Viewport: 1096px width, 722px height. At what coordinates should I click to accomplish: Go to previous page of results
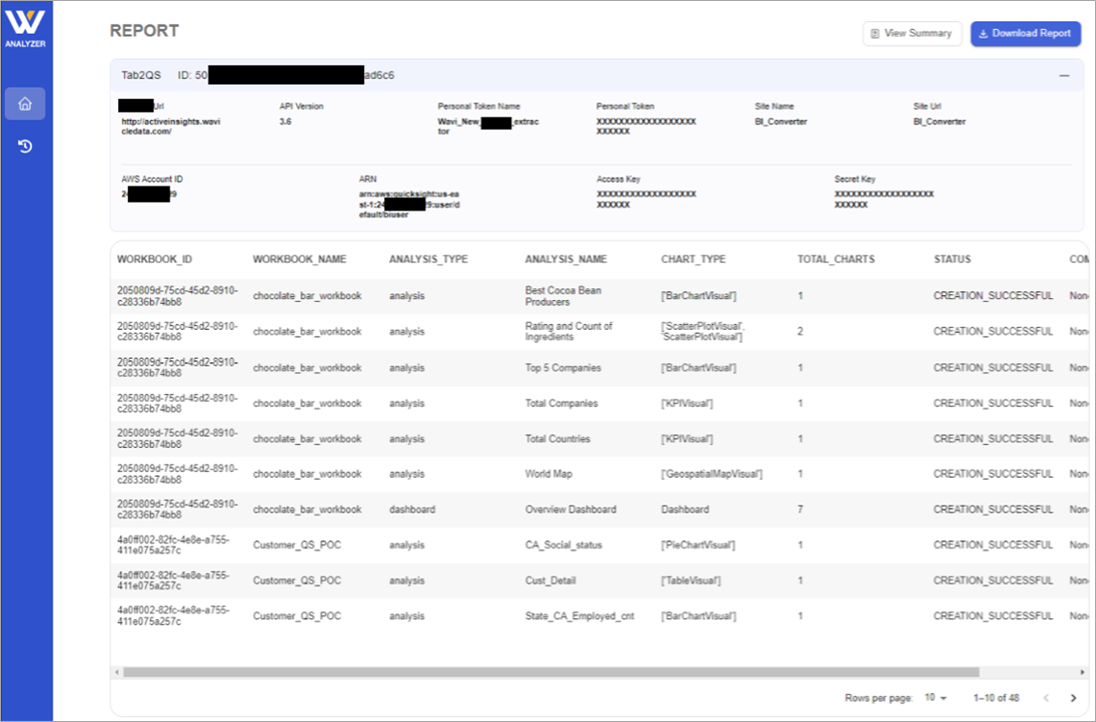[1046, 698]
